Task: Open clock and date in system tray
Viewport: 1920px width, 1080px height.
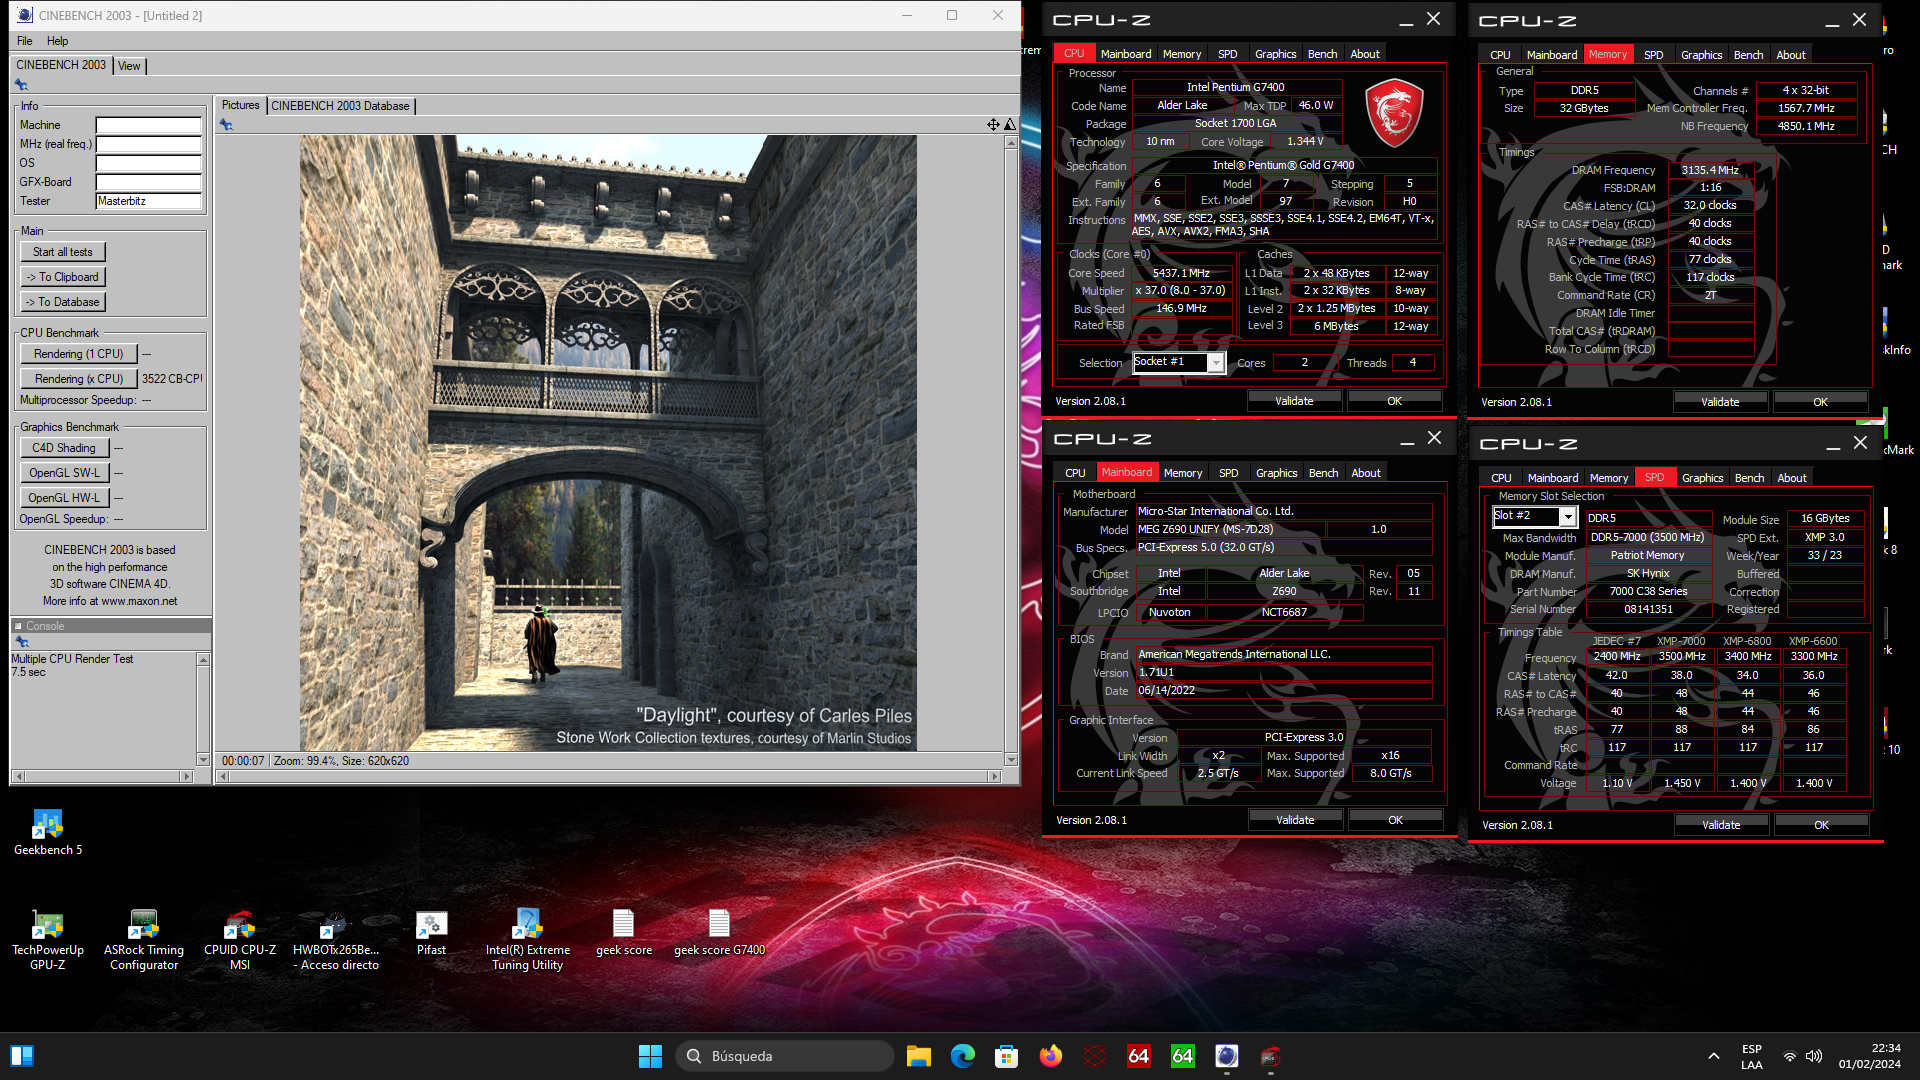Action: tap(1869, 1056)
